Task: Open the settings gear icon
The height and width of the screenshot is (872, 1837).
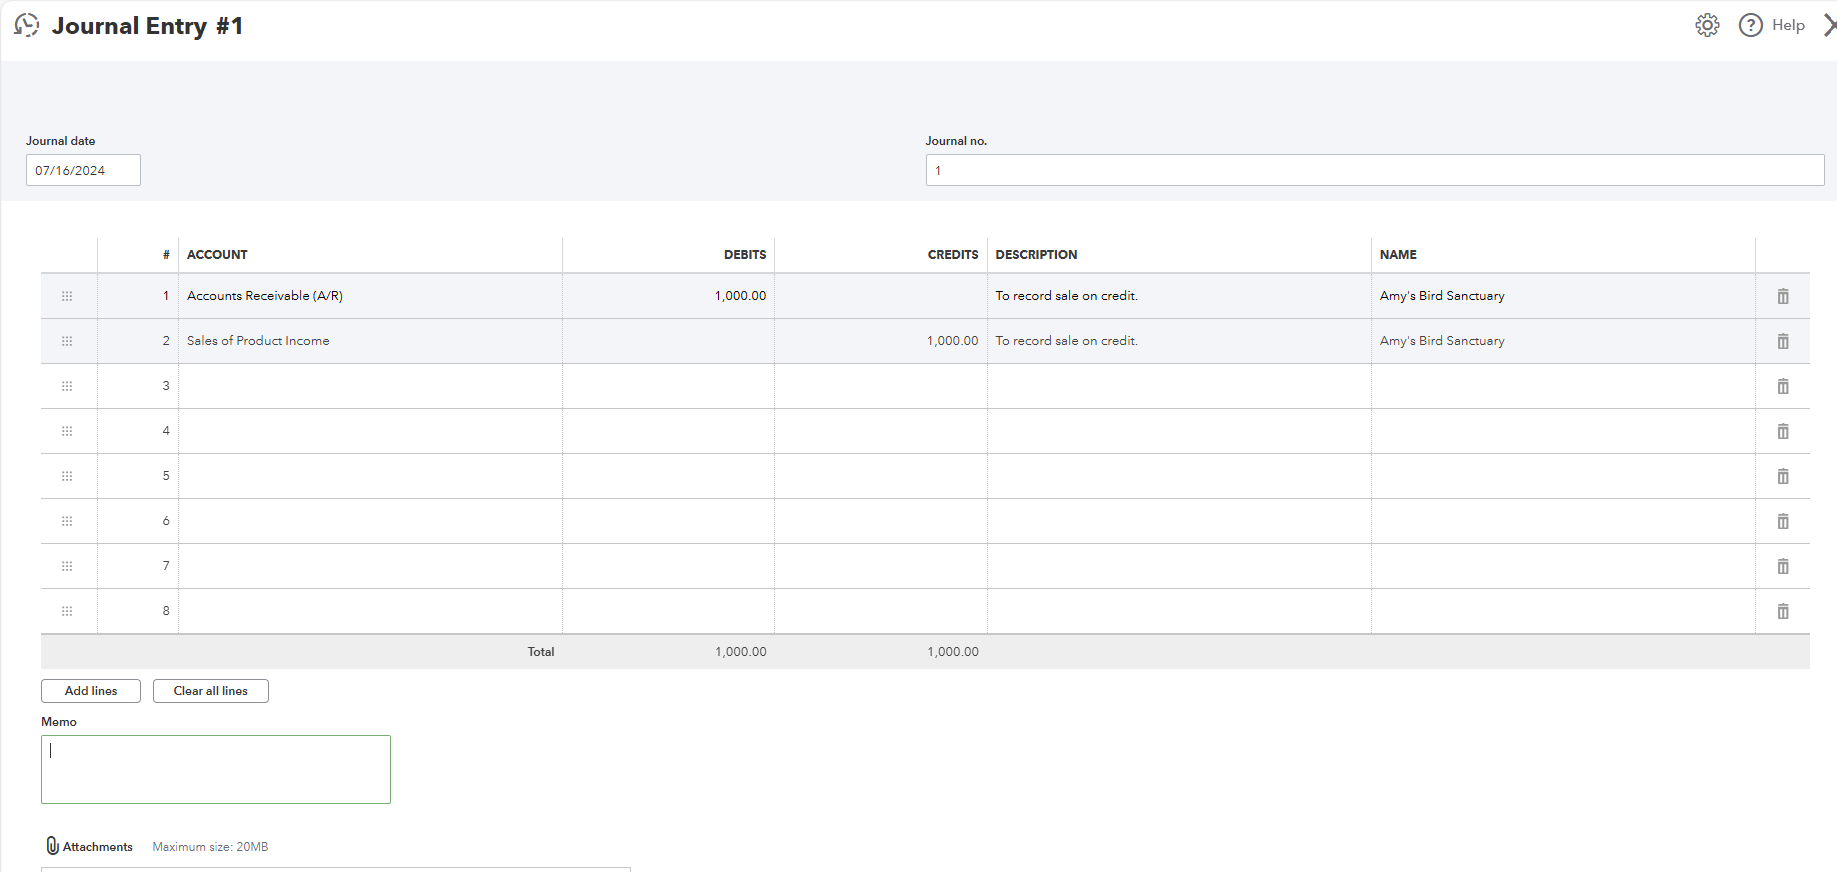Action: tap(1707, 25)
